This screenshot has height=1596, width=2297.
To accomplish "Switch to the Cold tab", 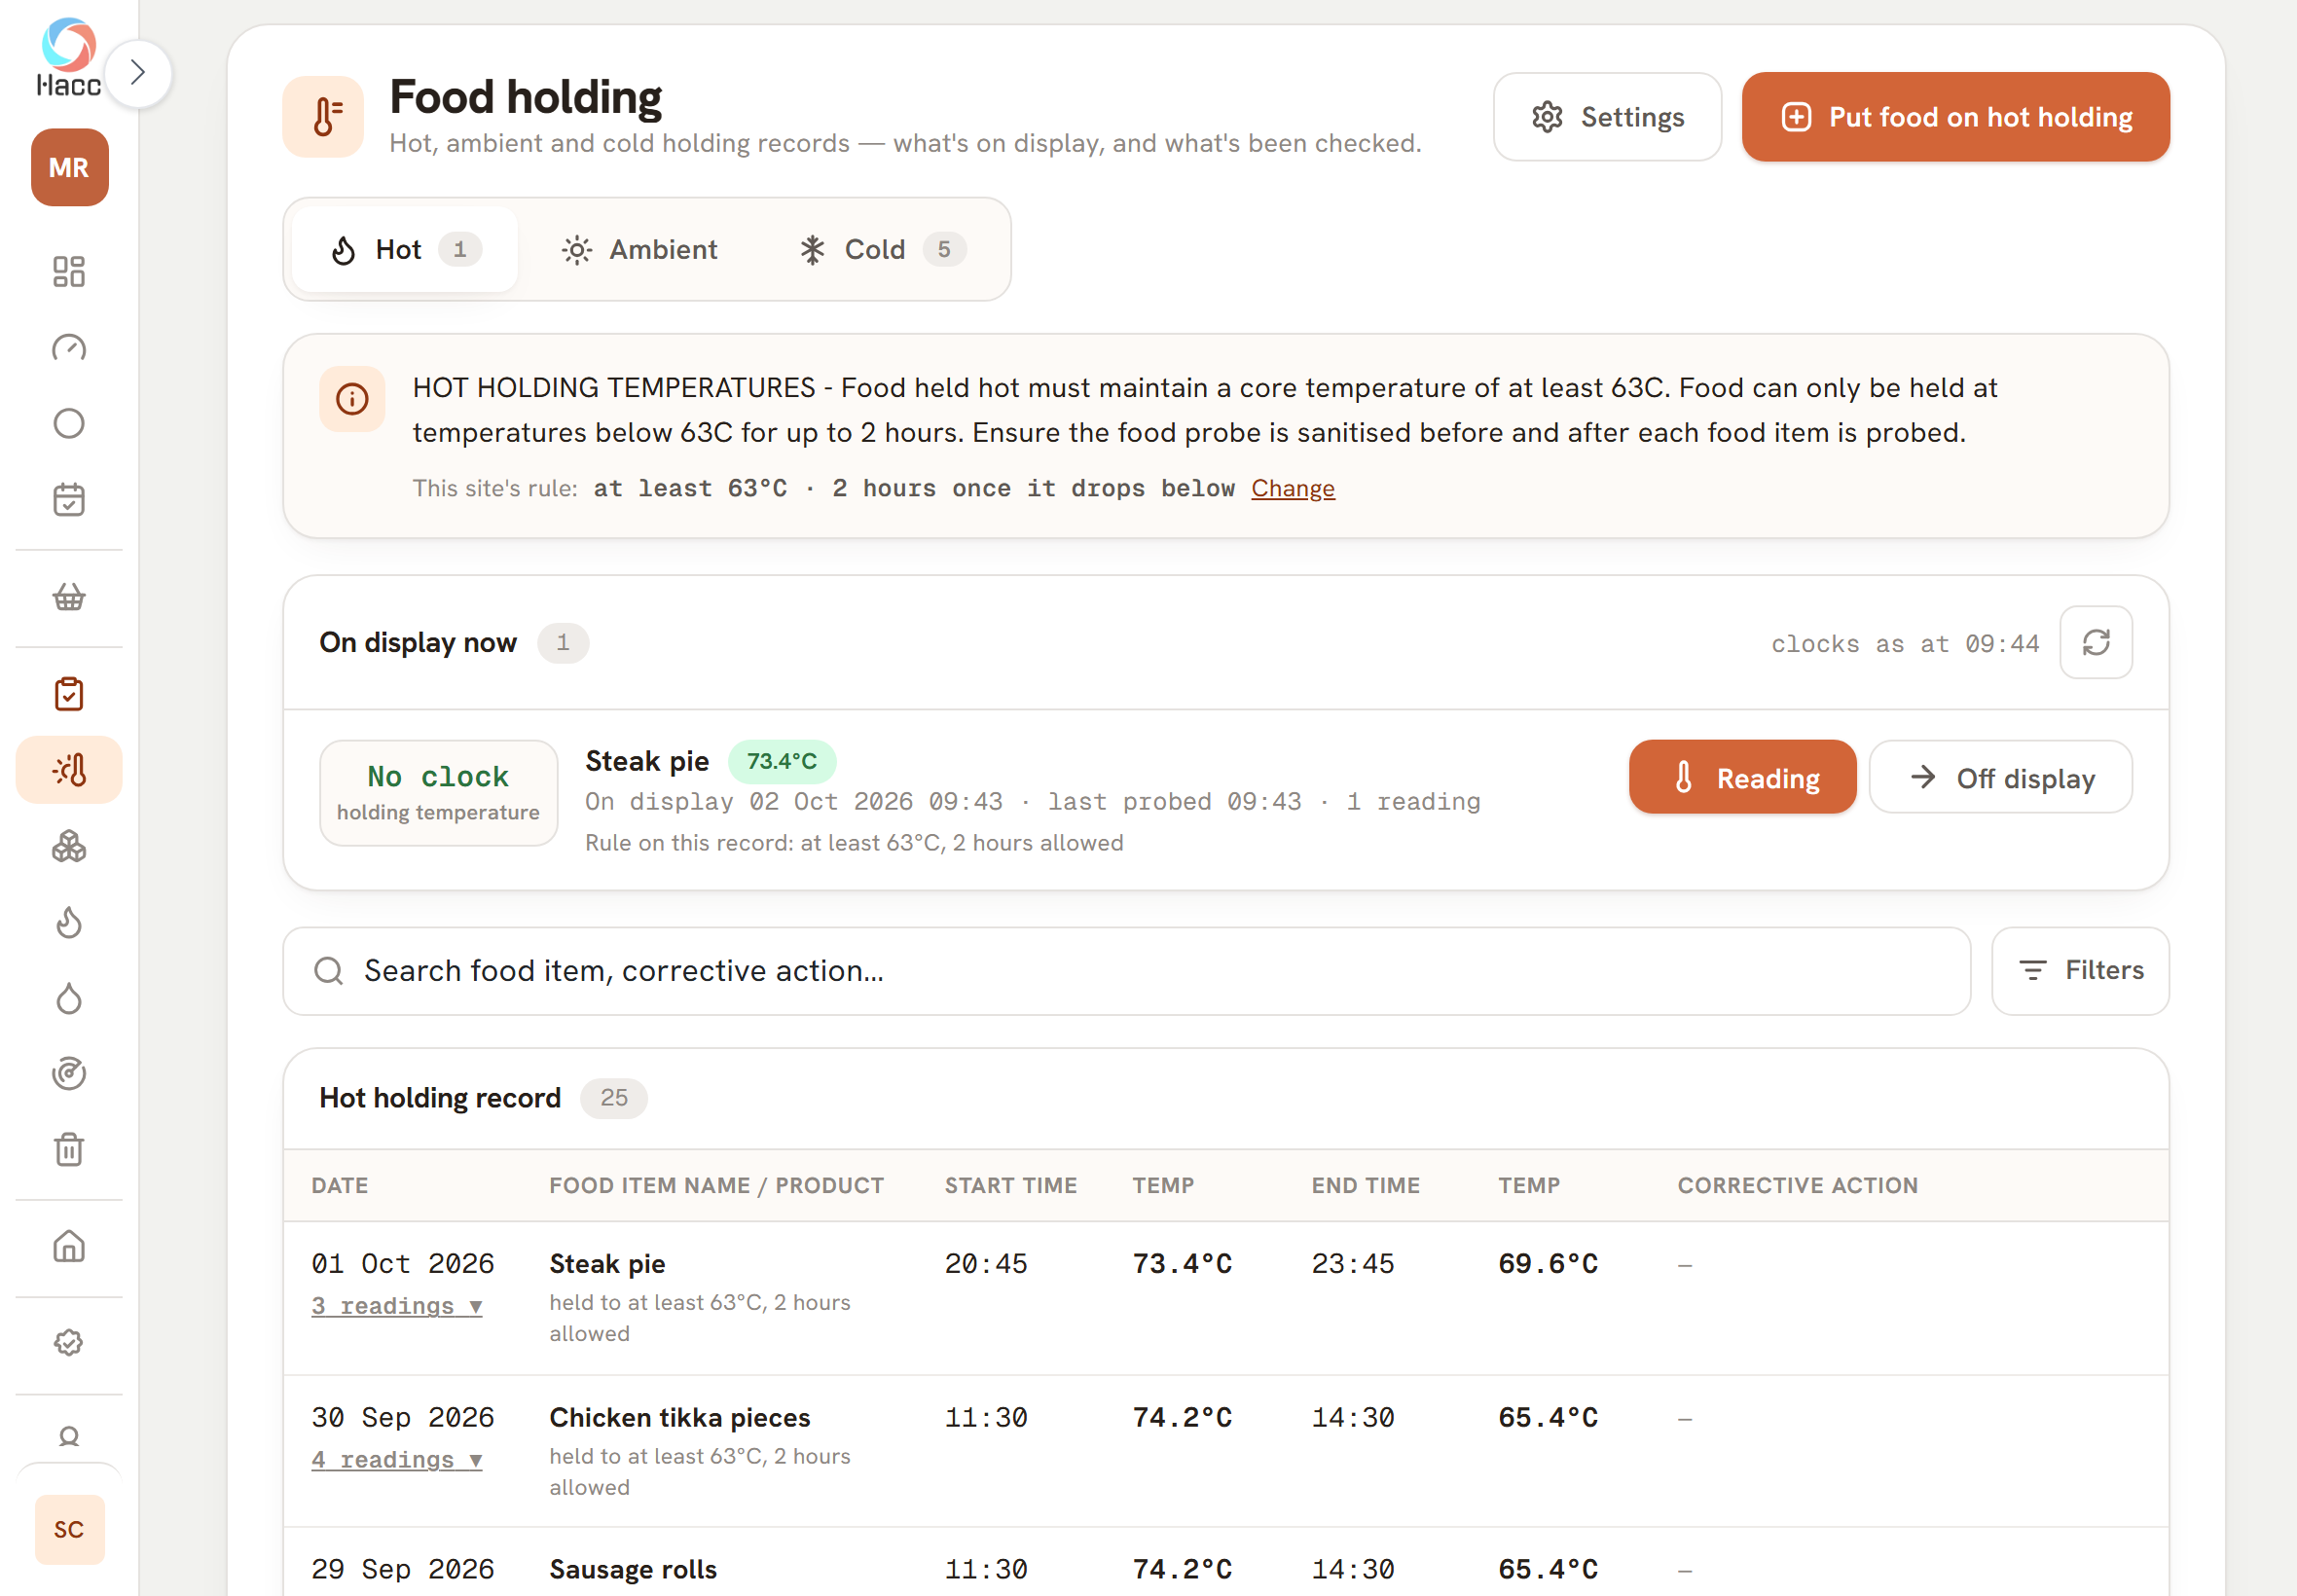I will pos(882,249).
